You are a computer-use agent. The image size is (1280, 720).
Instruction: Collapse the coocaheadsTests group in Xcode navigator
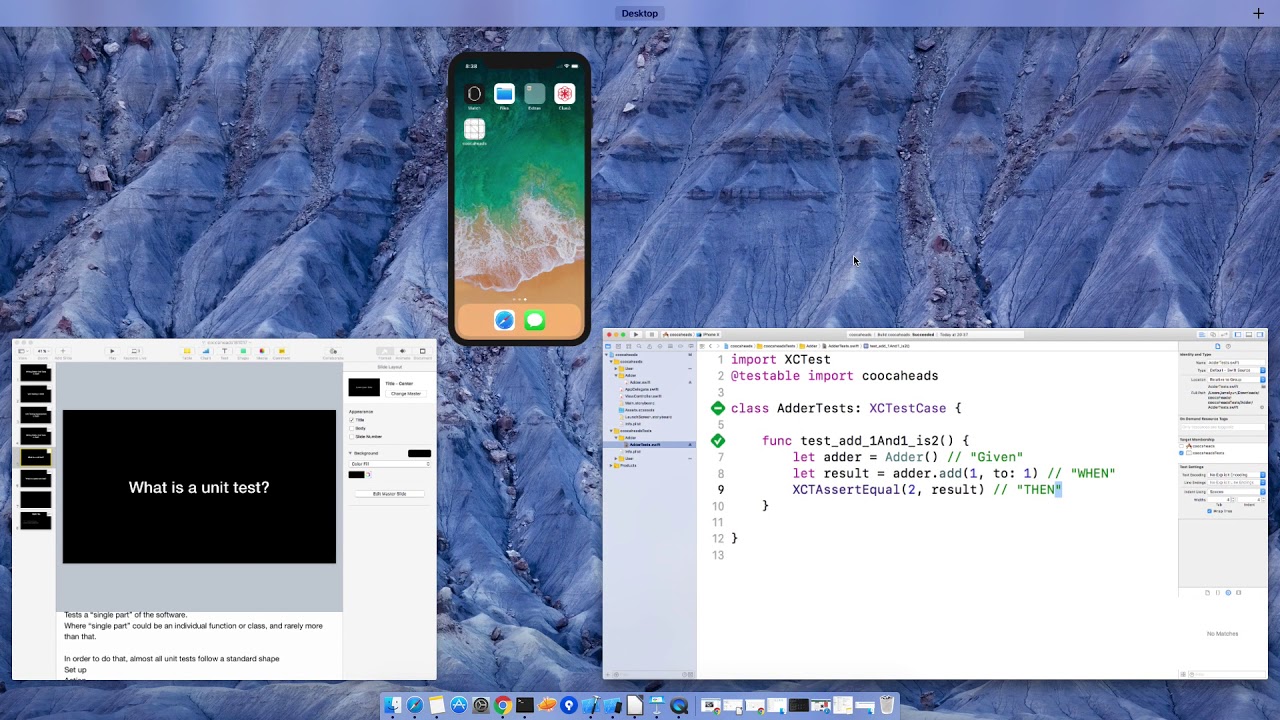point(612,431)
